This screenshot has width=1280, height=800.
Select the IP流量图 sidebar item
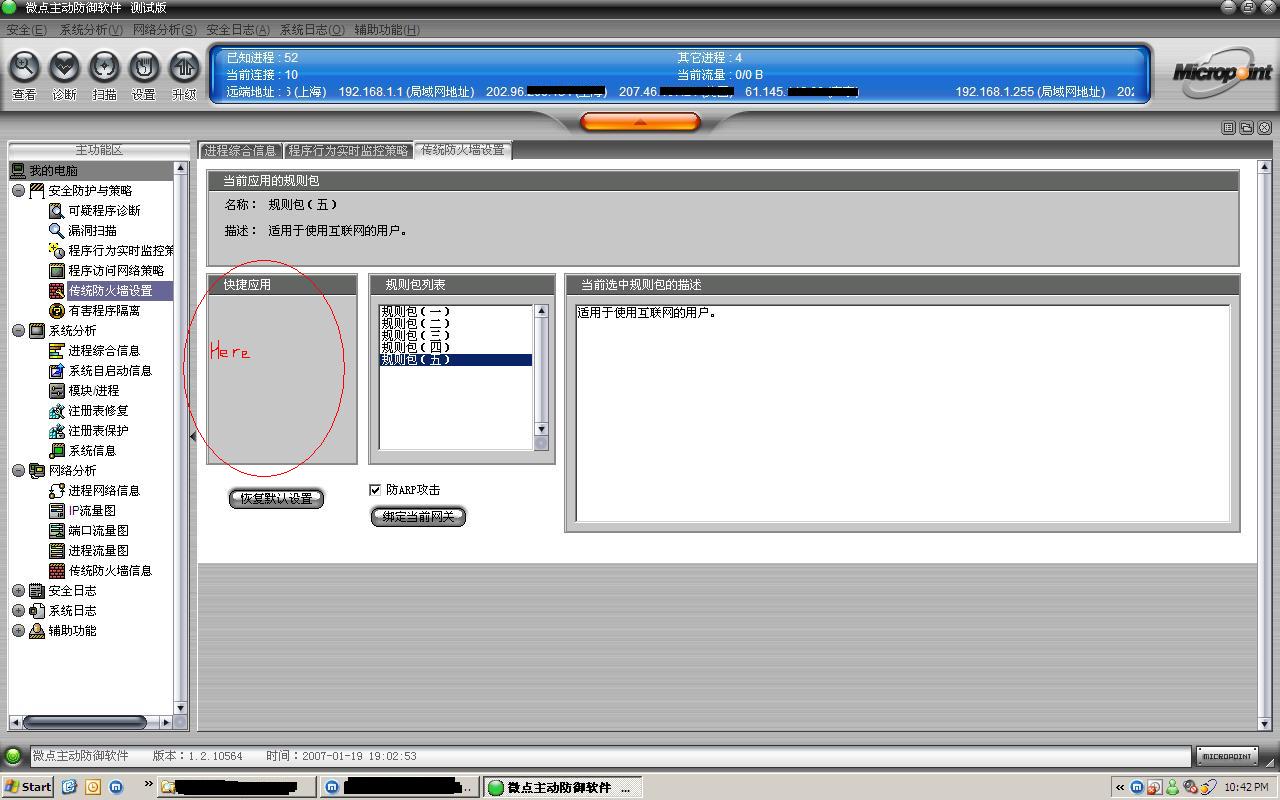pos(91,511)
